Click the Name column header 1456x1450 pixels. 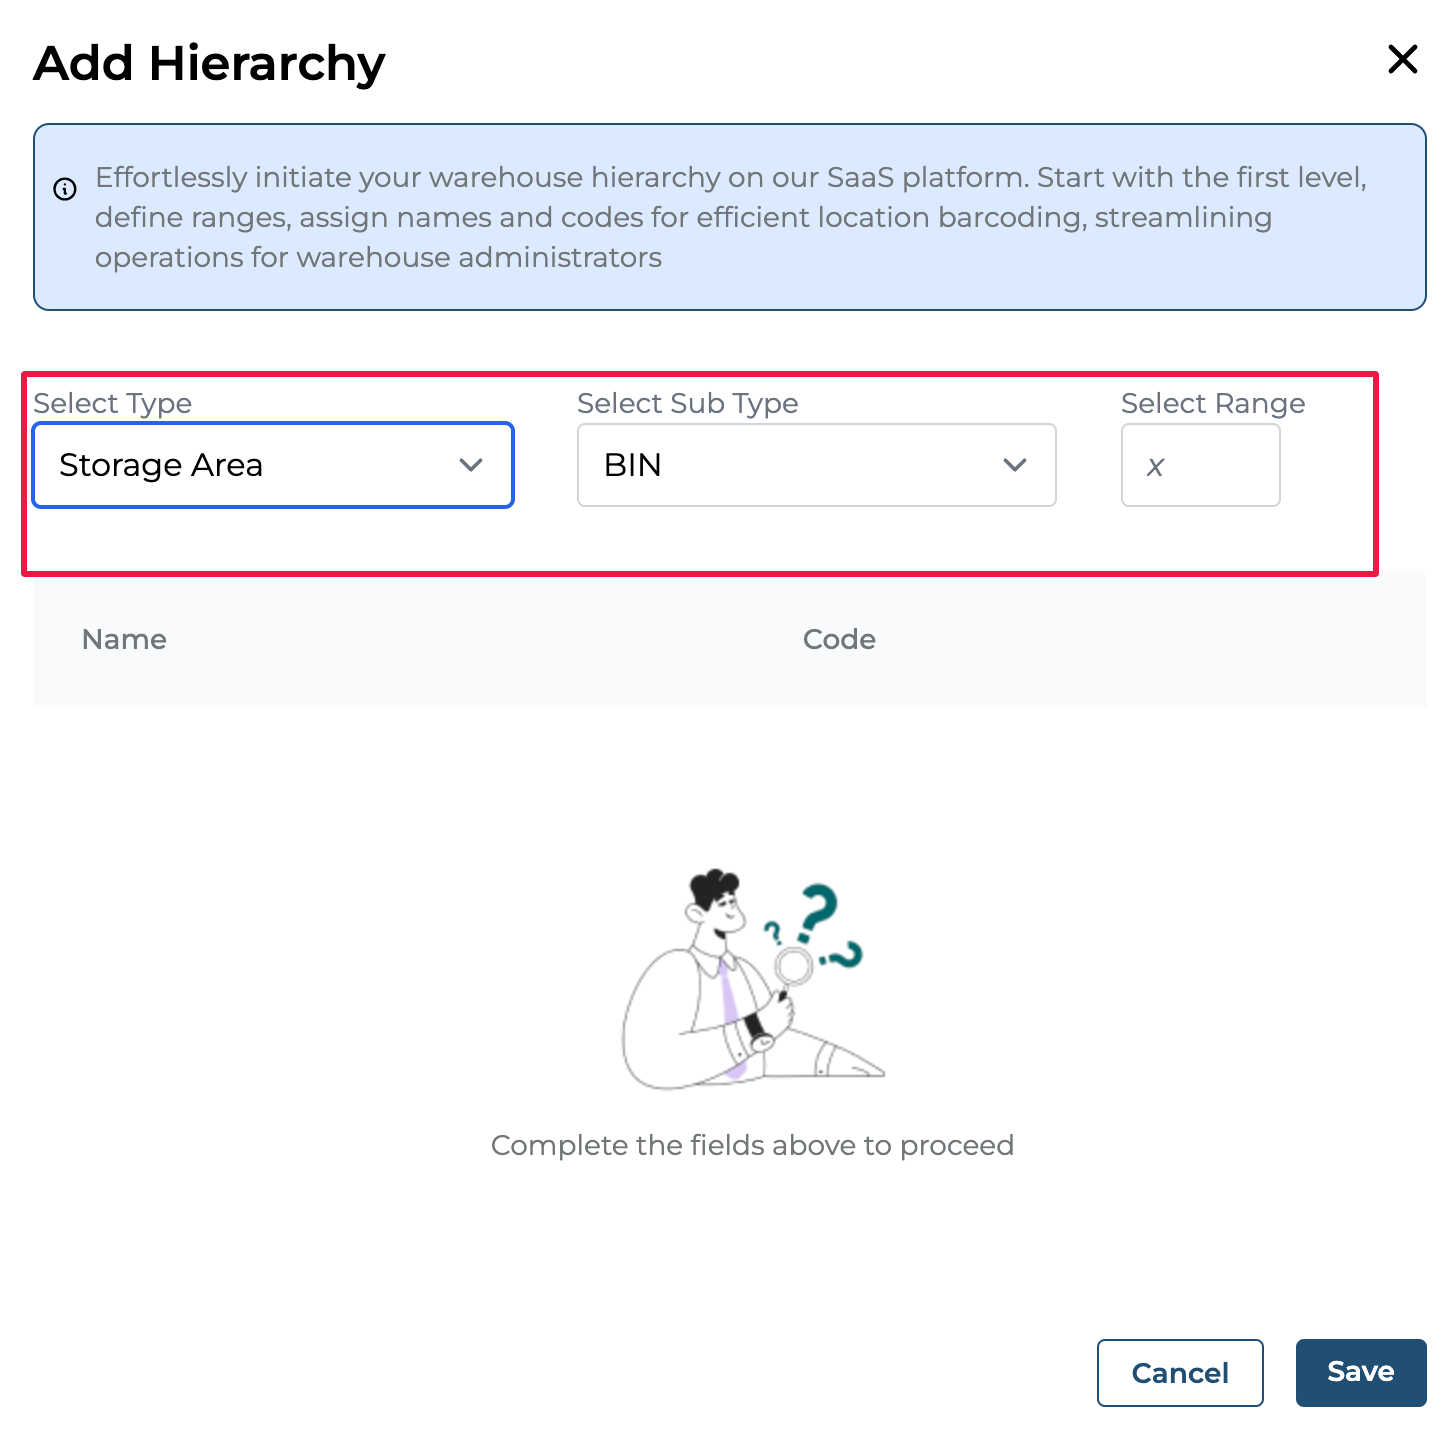[x=124, y=639]
